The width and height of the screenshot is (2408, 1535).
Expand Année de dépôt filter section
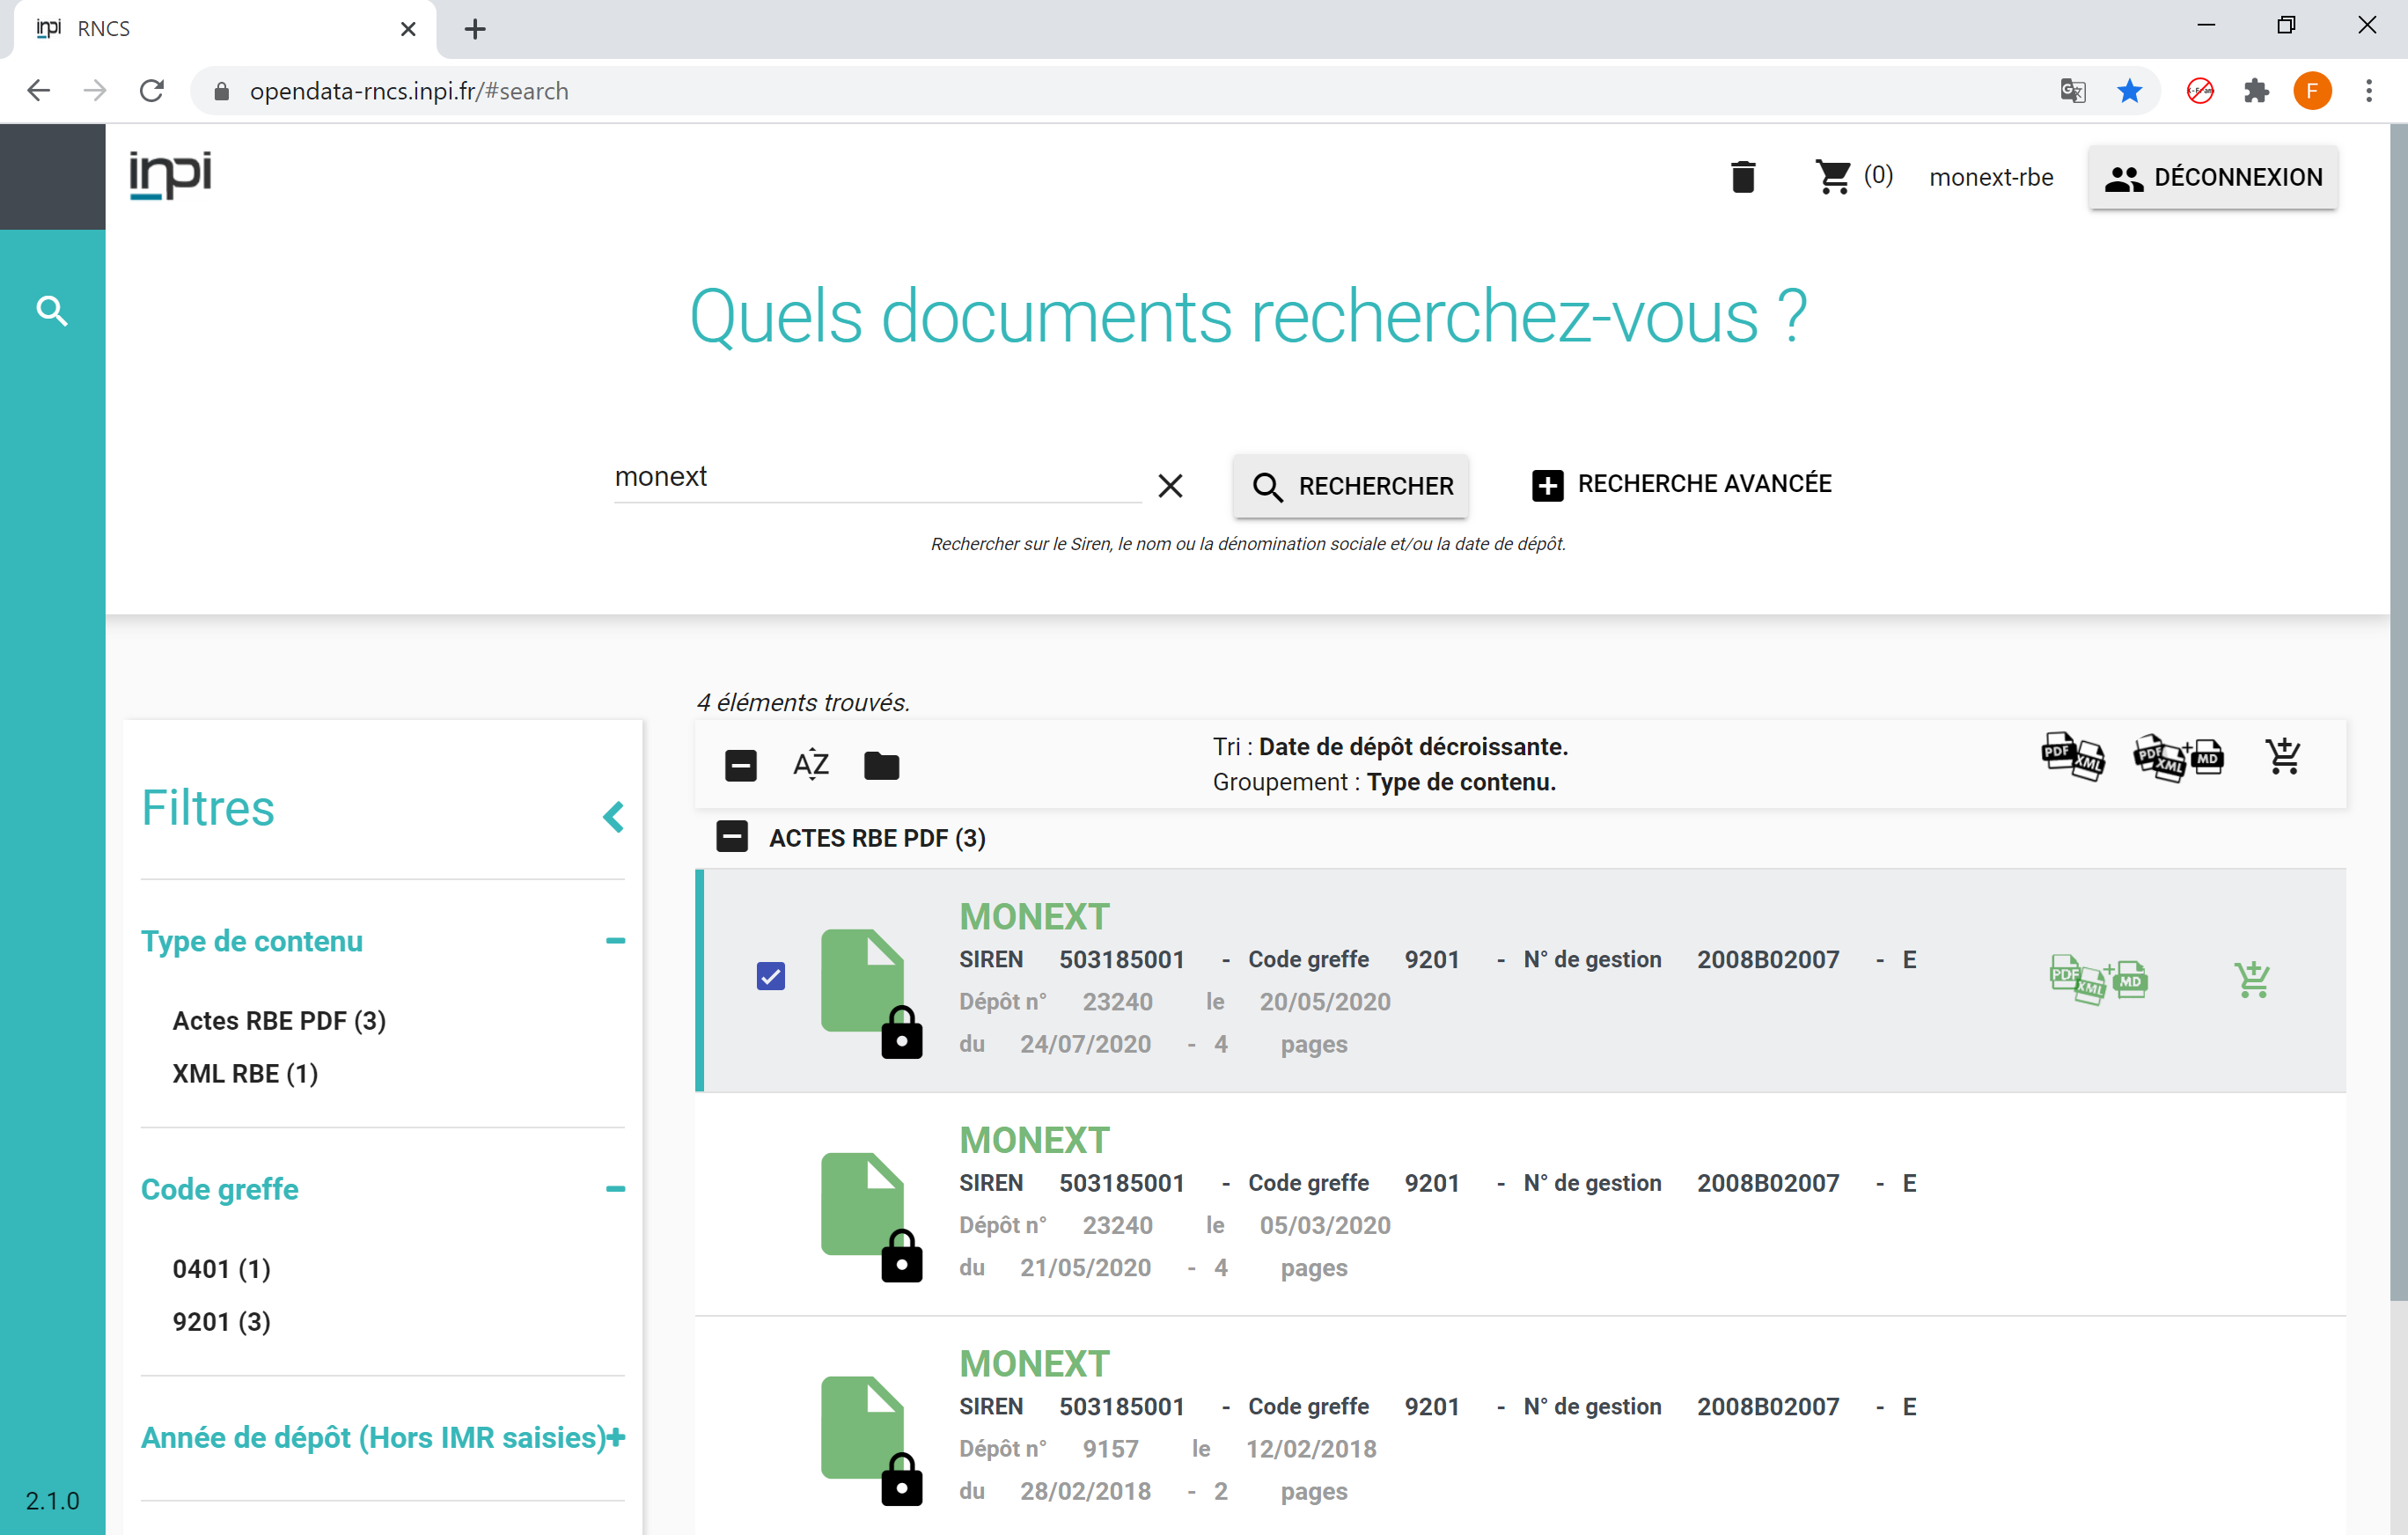(x=616, y=1437)
